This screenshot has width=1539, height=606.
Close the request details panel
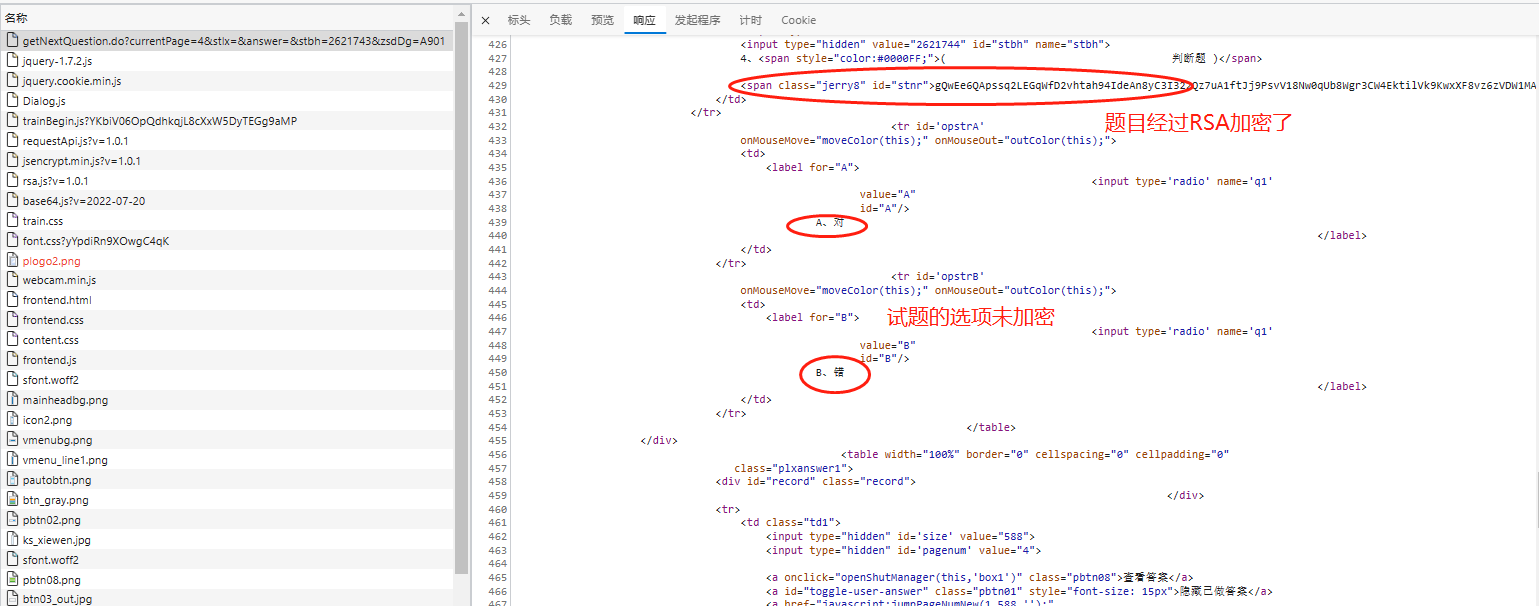[485, 20]
